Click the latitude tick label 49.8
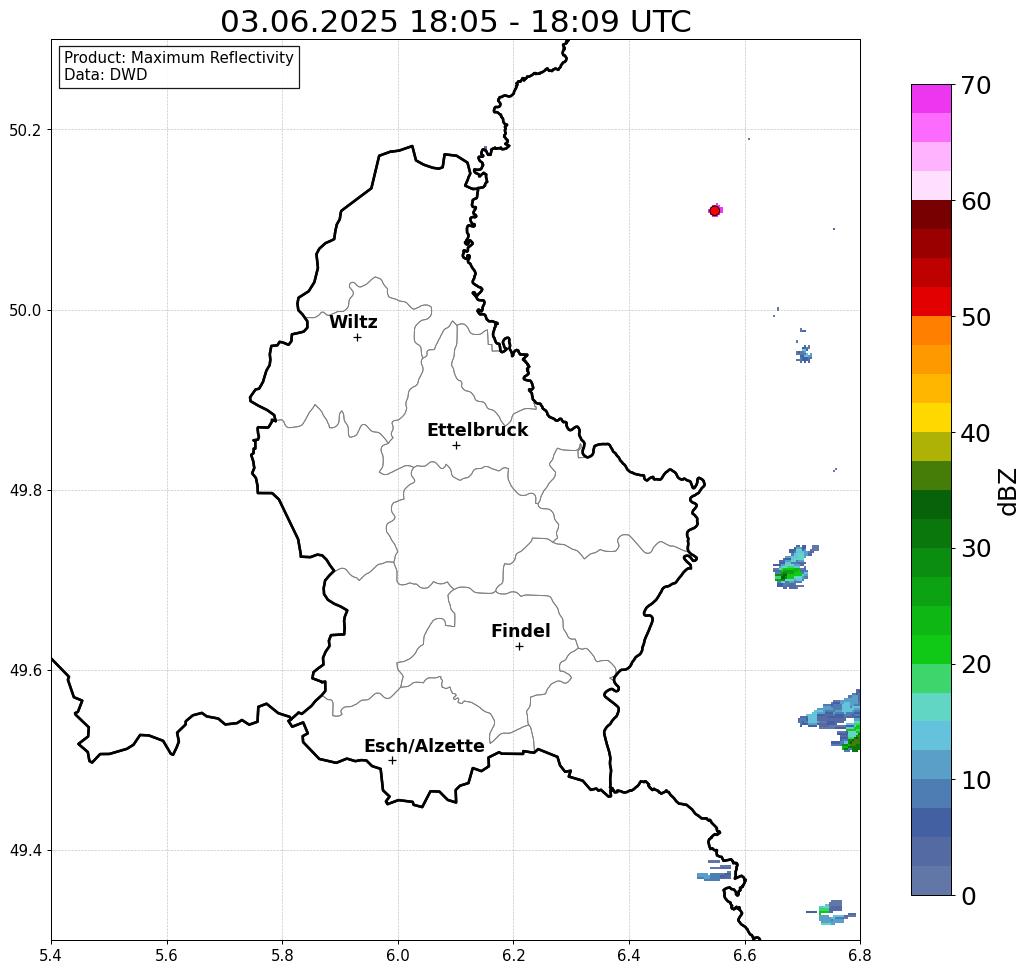The width and height of the screenshot is (1029, 973). tap(25, 490)
